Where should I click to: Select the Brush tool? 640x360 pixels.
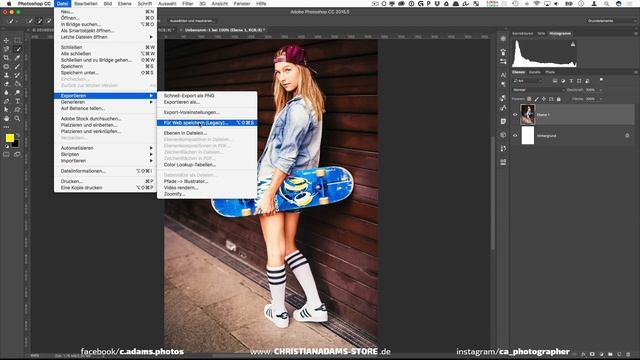(x=17, y=67)
